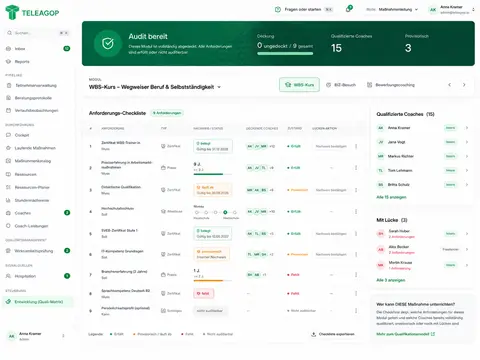Open the three-dot menu for row 1
Viewport: 480px width, 360px height.
356,146
